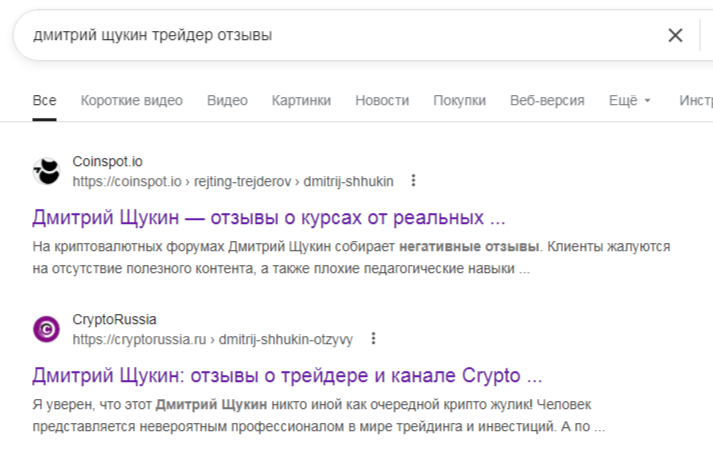The width and height of the screenshot is (713, 451).
Task: Go to the Новости tab
Action: click(x=382, y=101)
